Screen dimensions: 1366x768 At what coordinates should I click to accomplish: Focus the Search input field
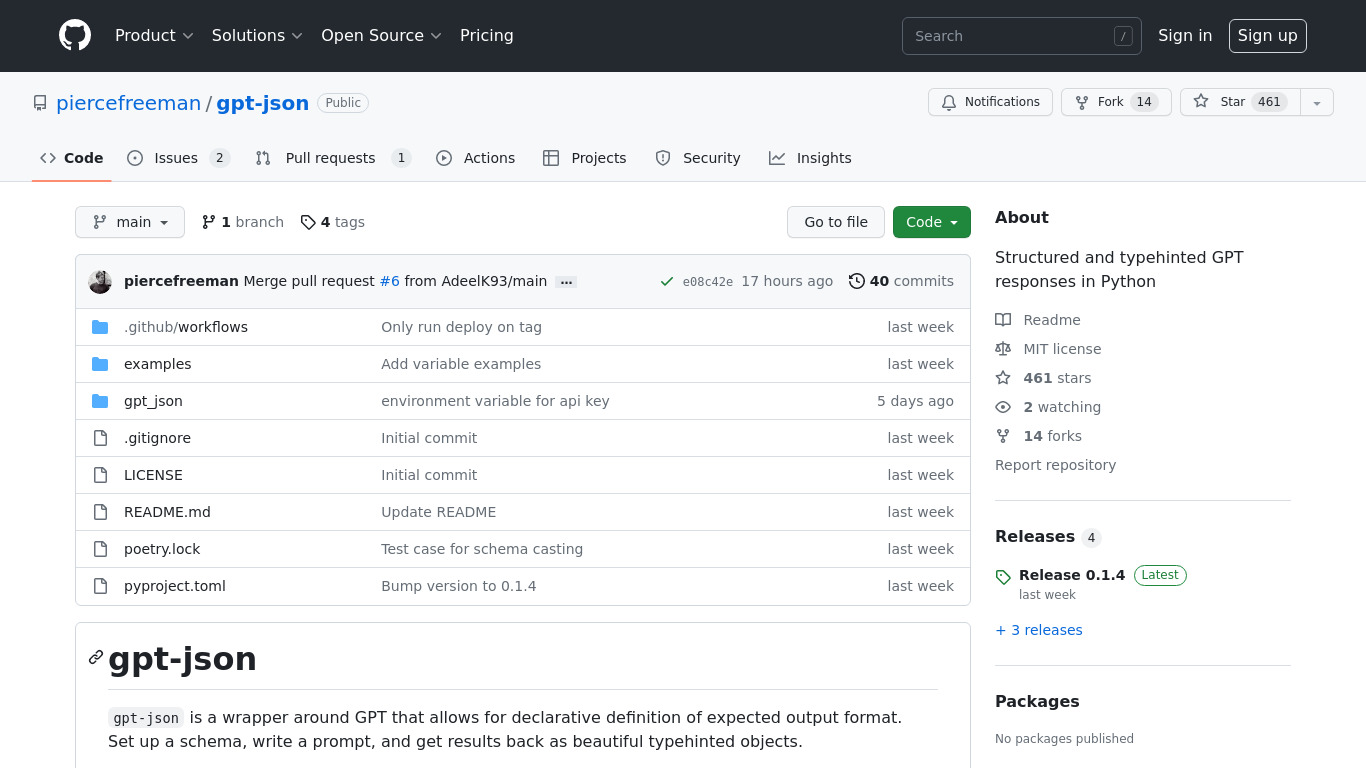tap(1022, 36)
